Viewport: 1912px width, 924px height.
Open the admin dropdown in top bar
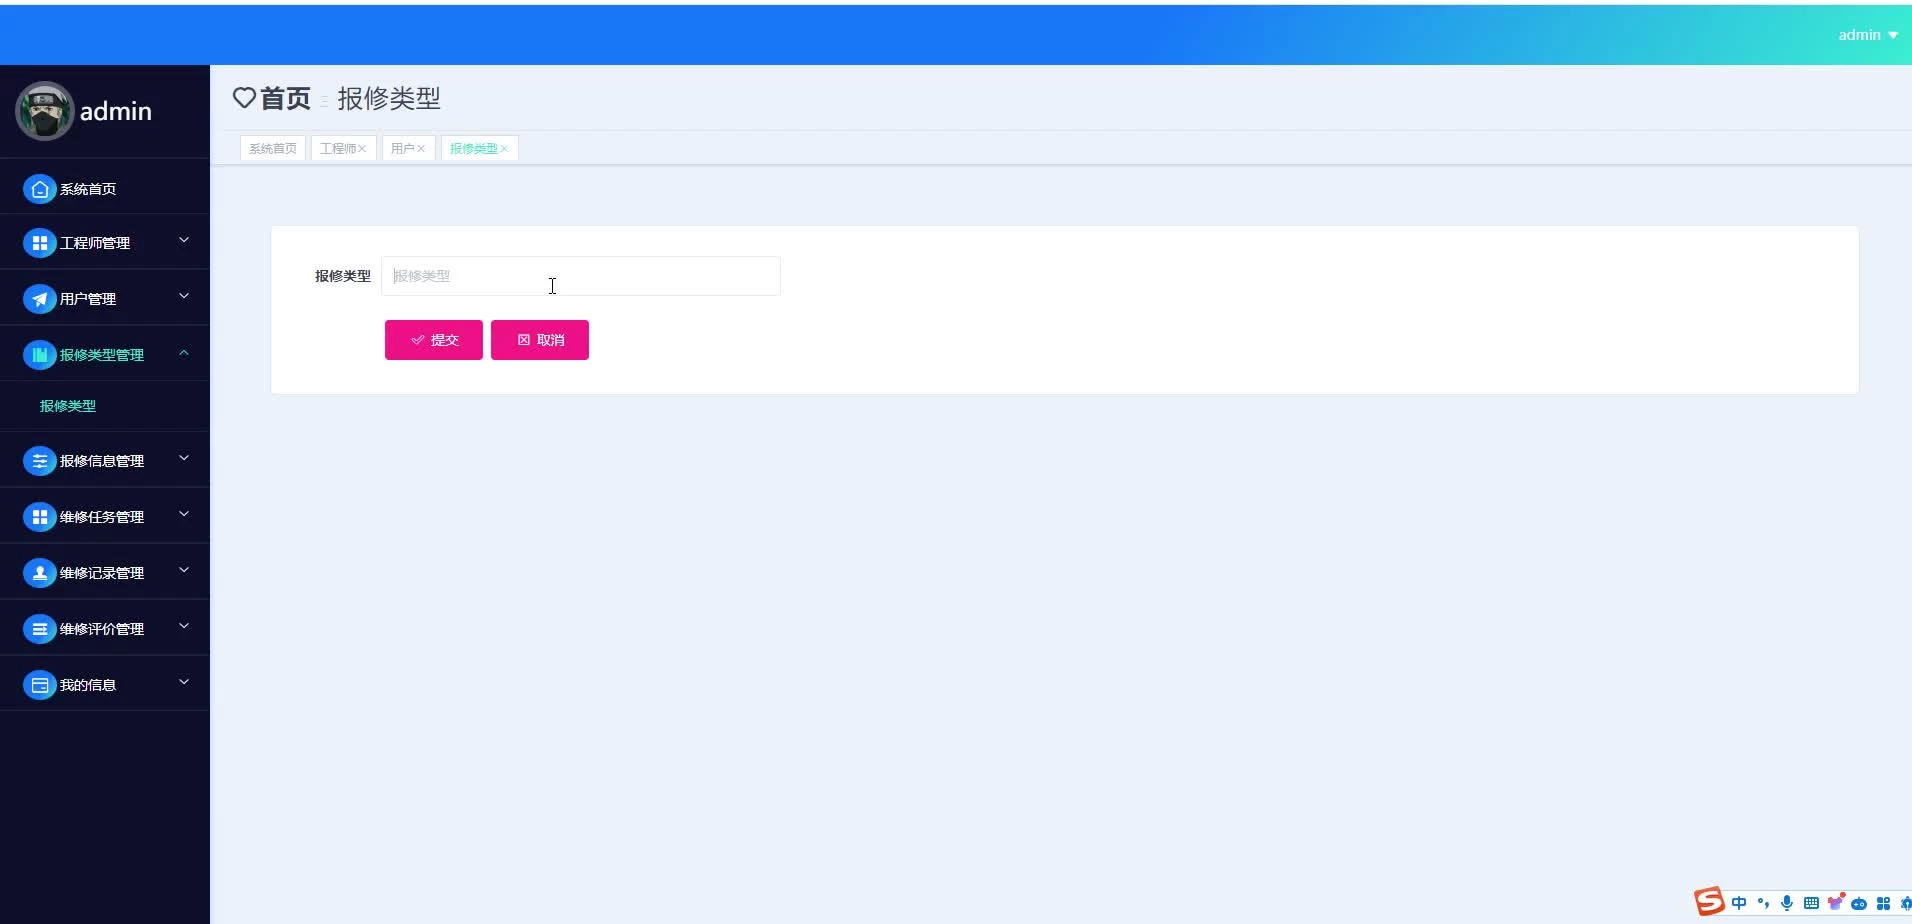pyautogui.click(x=1868, y=35)
